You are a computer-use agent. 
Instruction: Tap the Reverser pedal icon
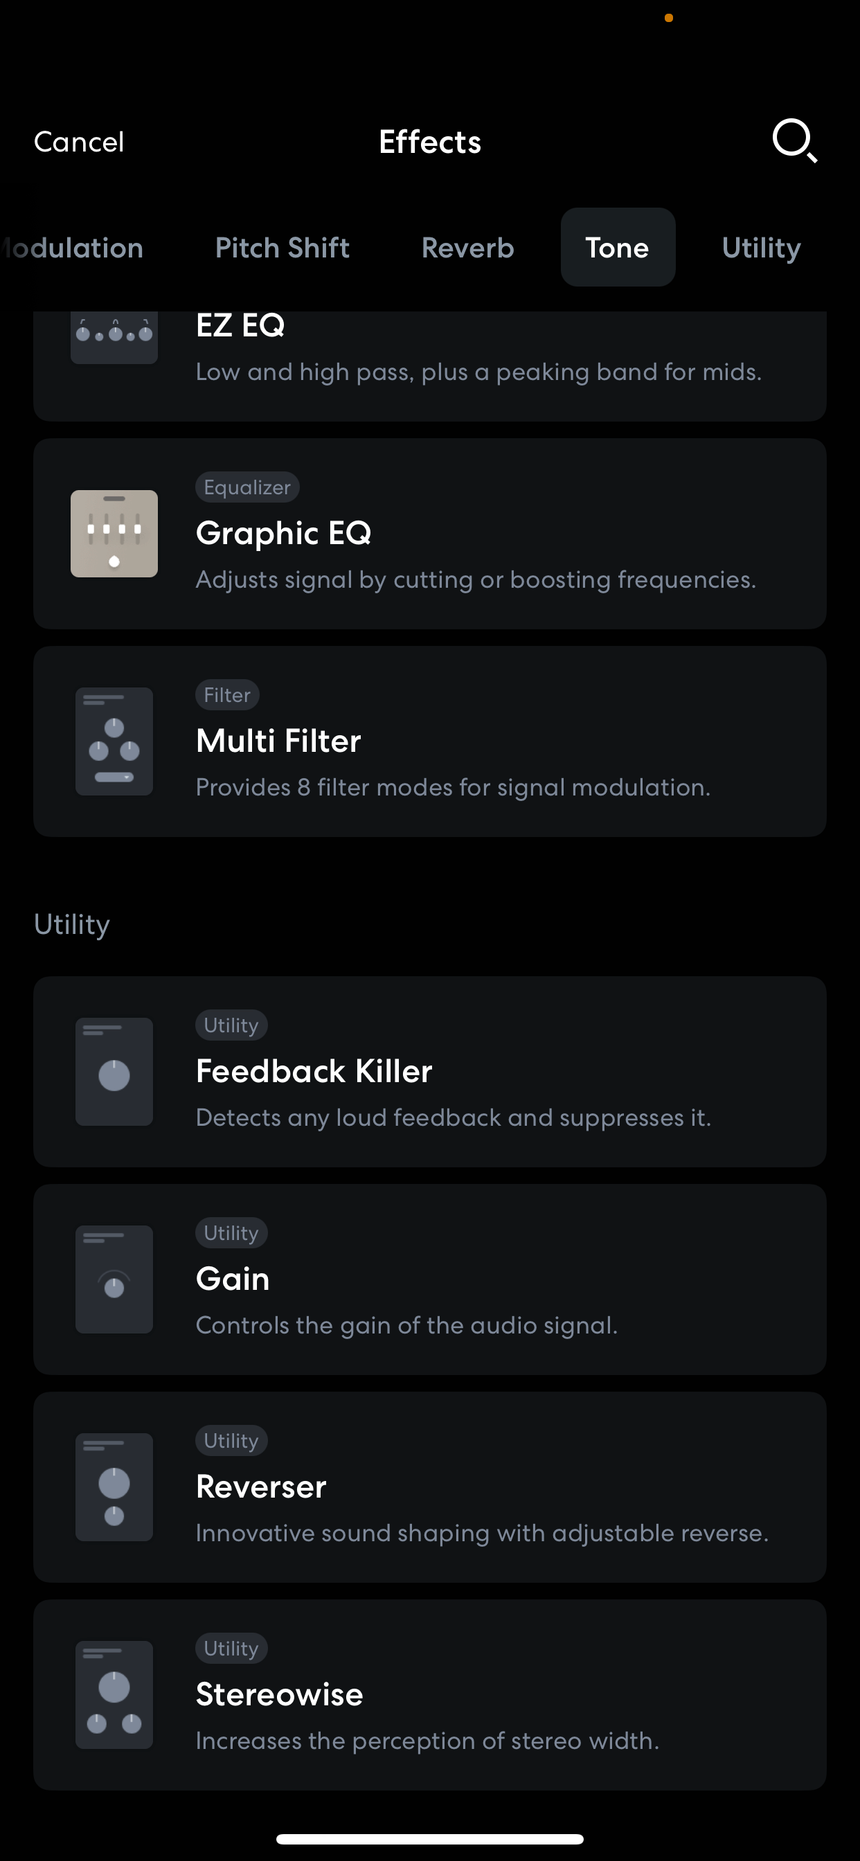(x=114, y=1487)
